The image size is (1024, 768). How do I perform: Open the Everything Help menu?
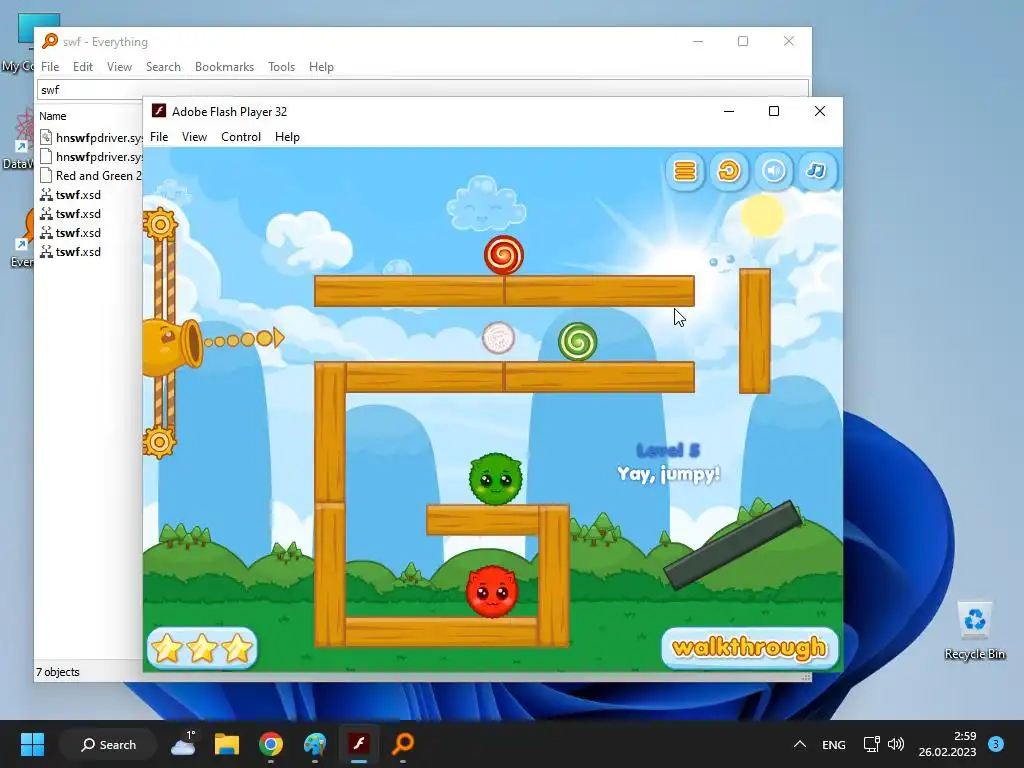pos(321,67)
